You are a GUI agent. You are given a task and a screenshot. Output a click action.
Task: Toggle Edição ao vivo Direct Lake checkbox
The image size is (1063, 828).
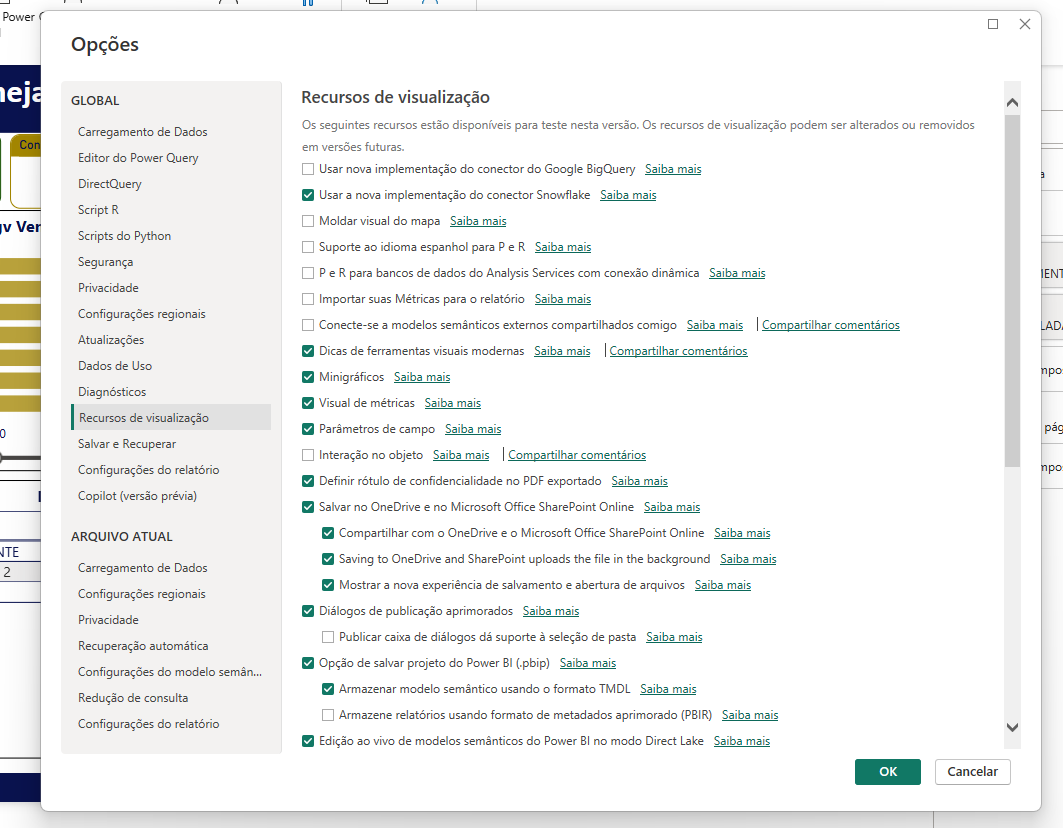click(308, 741)
